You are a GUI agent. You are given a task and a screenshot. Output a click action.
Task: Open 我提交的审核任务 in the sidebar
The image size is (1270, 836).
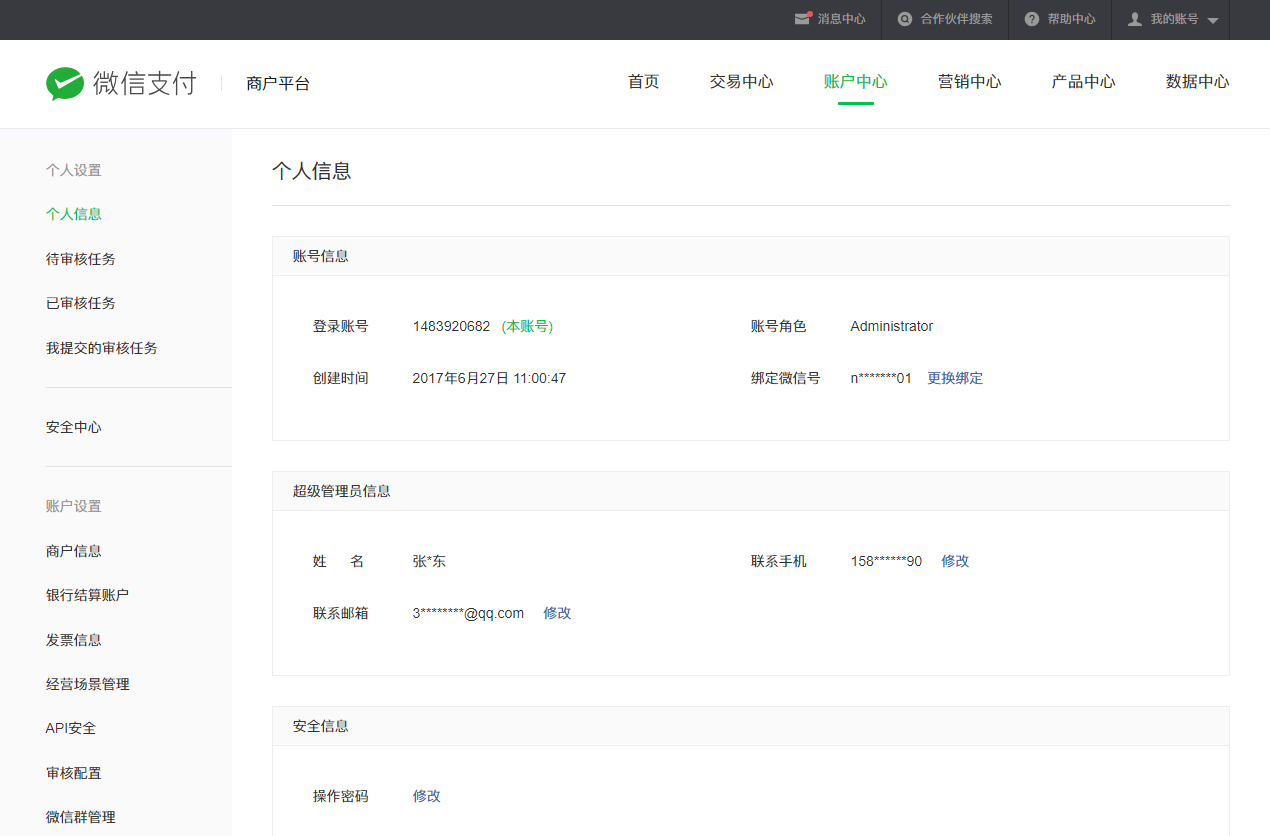(102, 348)
